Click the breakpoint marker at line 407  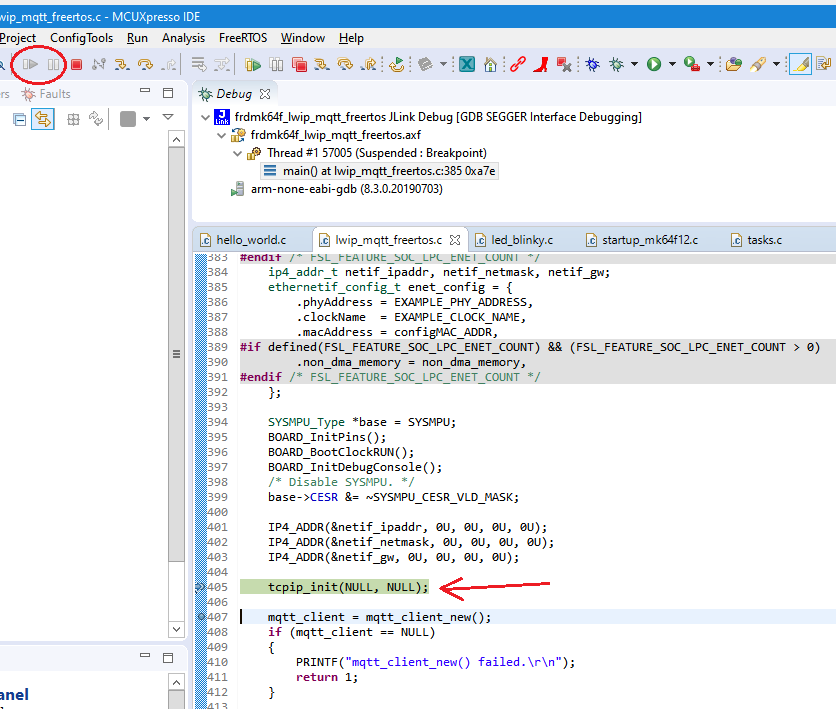(201, 616)
